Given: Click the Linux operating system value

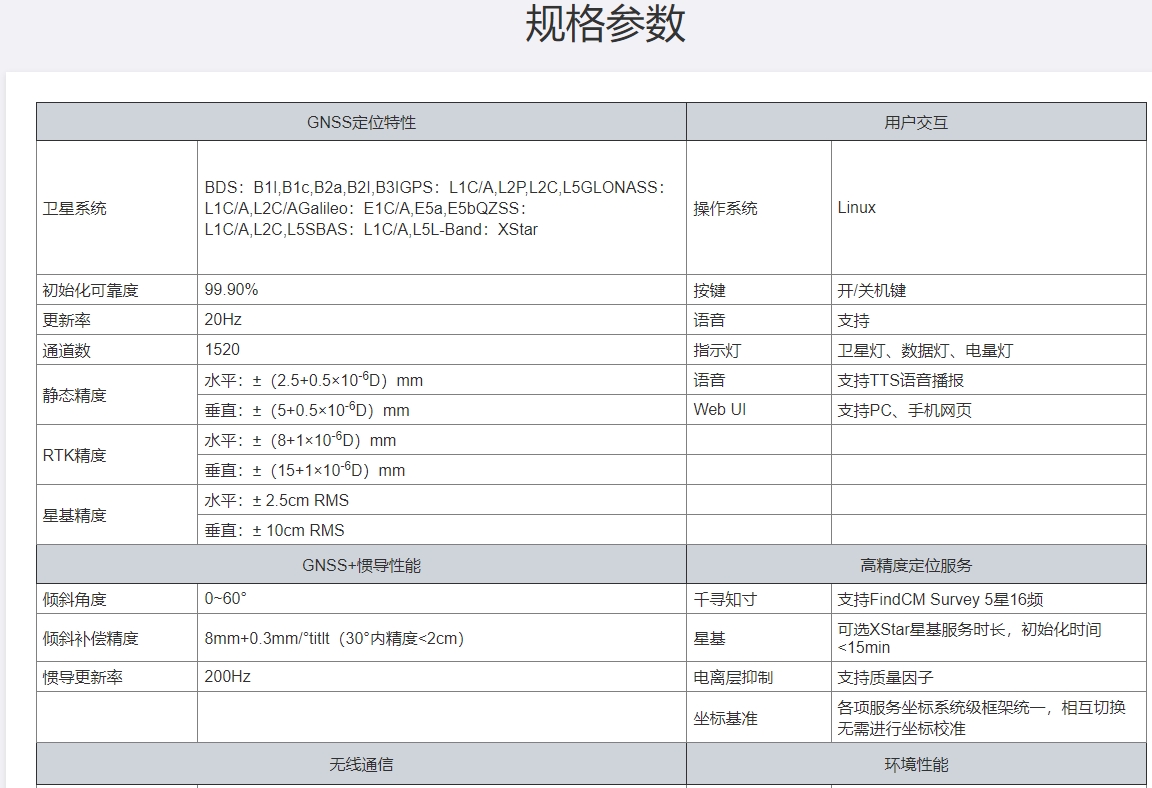Looking at the screenshot, I should (x=857, y=208).
